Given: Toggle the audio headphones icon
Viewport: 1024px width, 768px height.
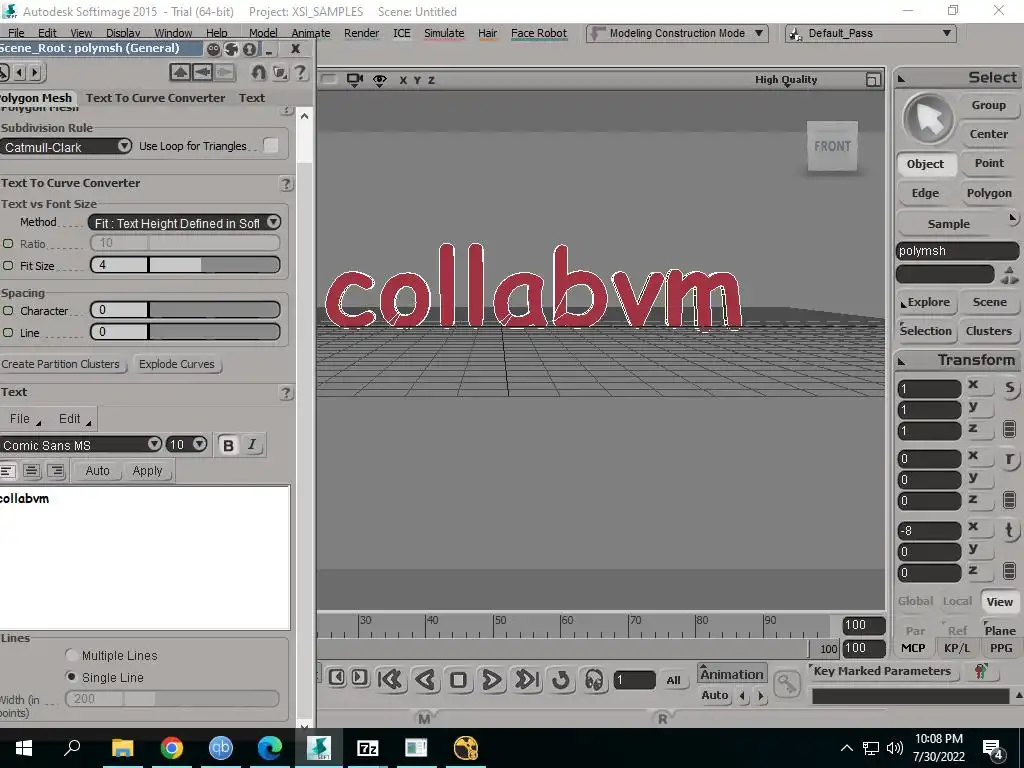Looking at the screenshot, I should (x=594, y=680).
